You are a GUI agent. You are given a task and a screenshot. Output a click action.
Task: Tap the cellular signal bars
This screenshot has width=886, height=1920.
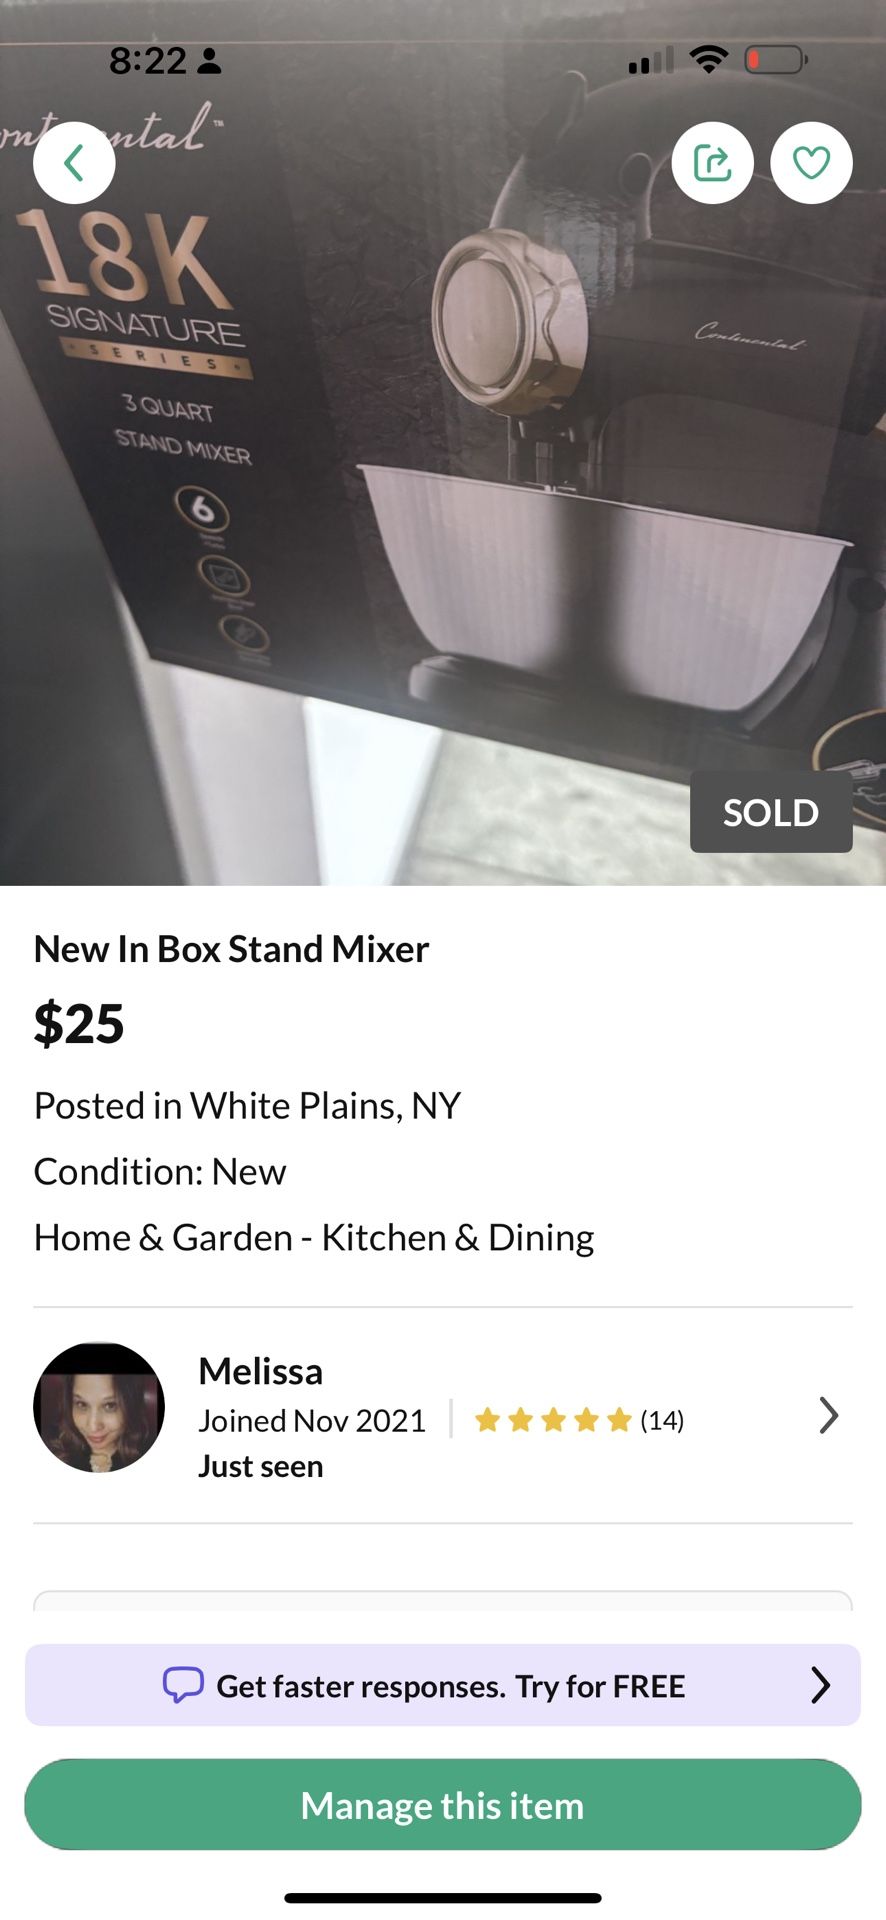tap(650, 62)
